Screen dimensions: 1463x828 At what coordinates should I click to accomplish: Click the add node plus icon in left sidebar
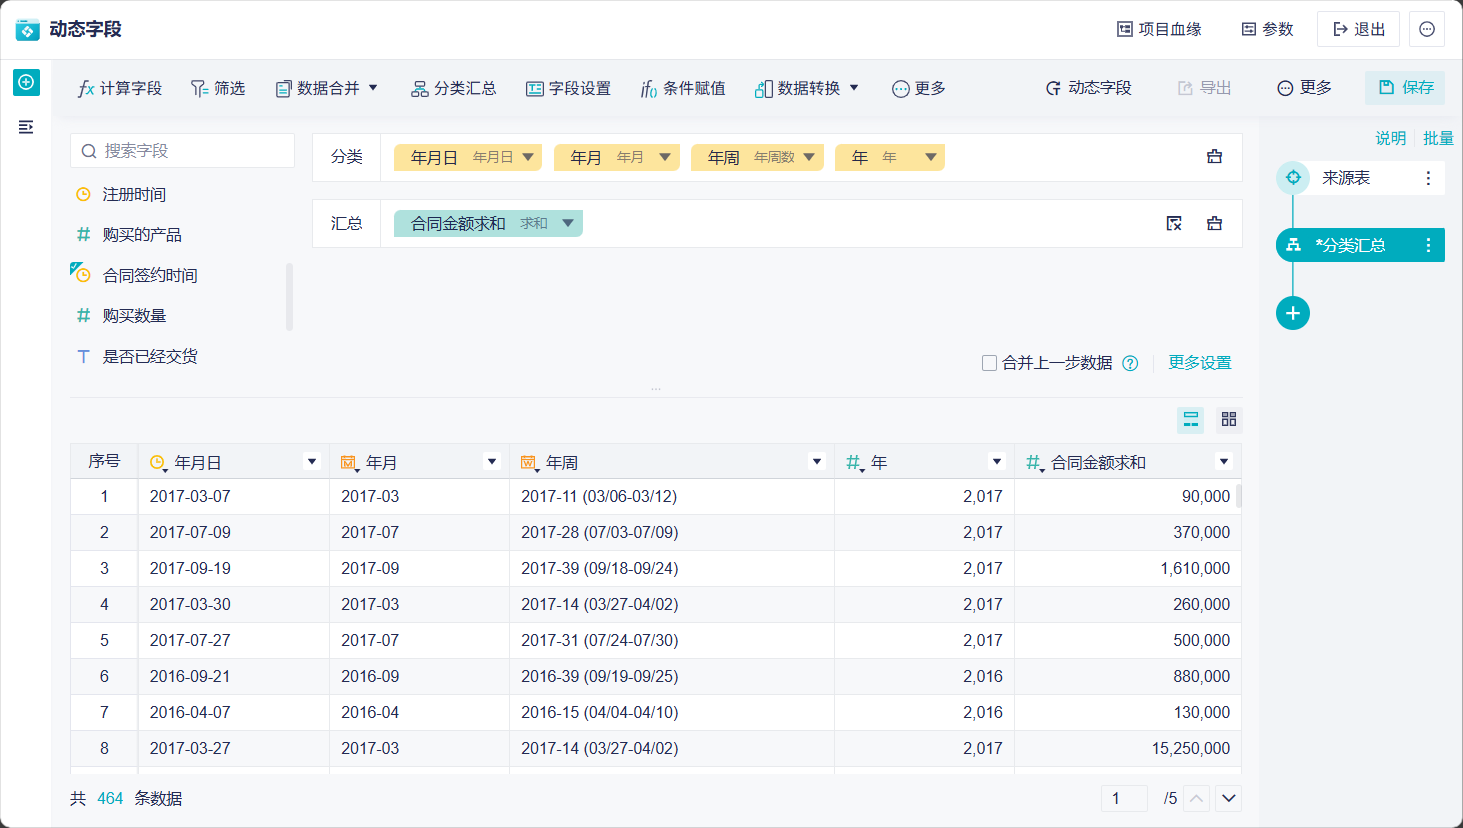(x=26, y=82)
